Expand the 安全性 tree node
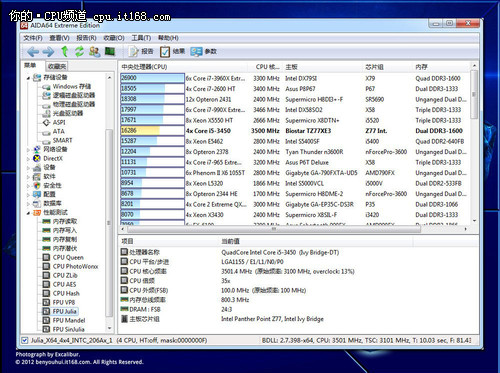The image size is (500, 373). tap(28, 186)
